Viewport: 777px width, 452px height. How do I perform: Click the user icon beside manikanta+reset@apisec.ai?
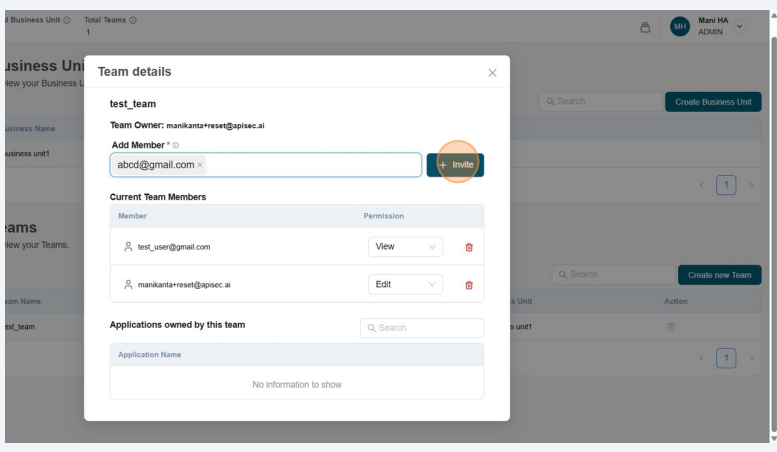128,285
